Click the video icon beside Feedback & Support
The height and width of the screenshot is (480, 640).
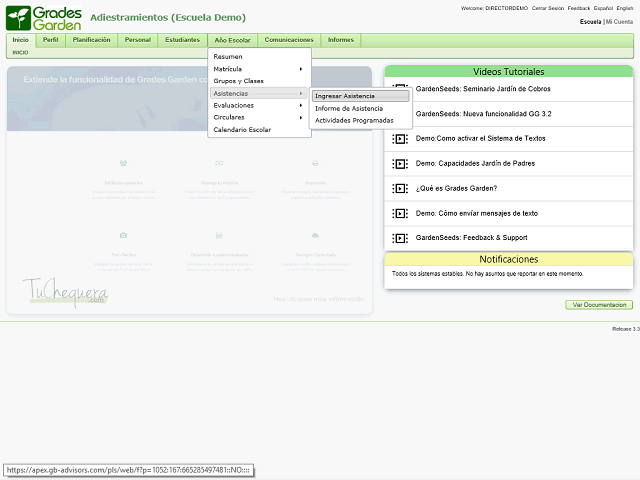(x=400, y=238)
